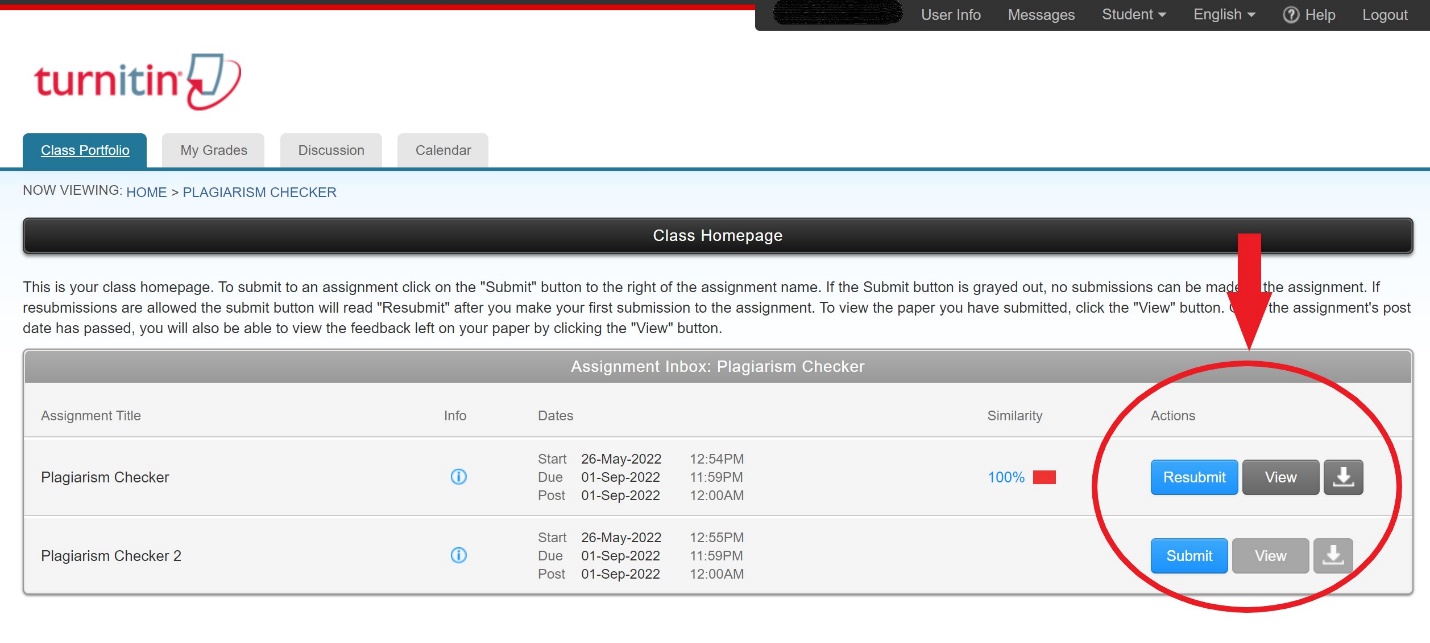Select the 12:55PM start time
1430x643 pixels.
click(717, 537)
